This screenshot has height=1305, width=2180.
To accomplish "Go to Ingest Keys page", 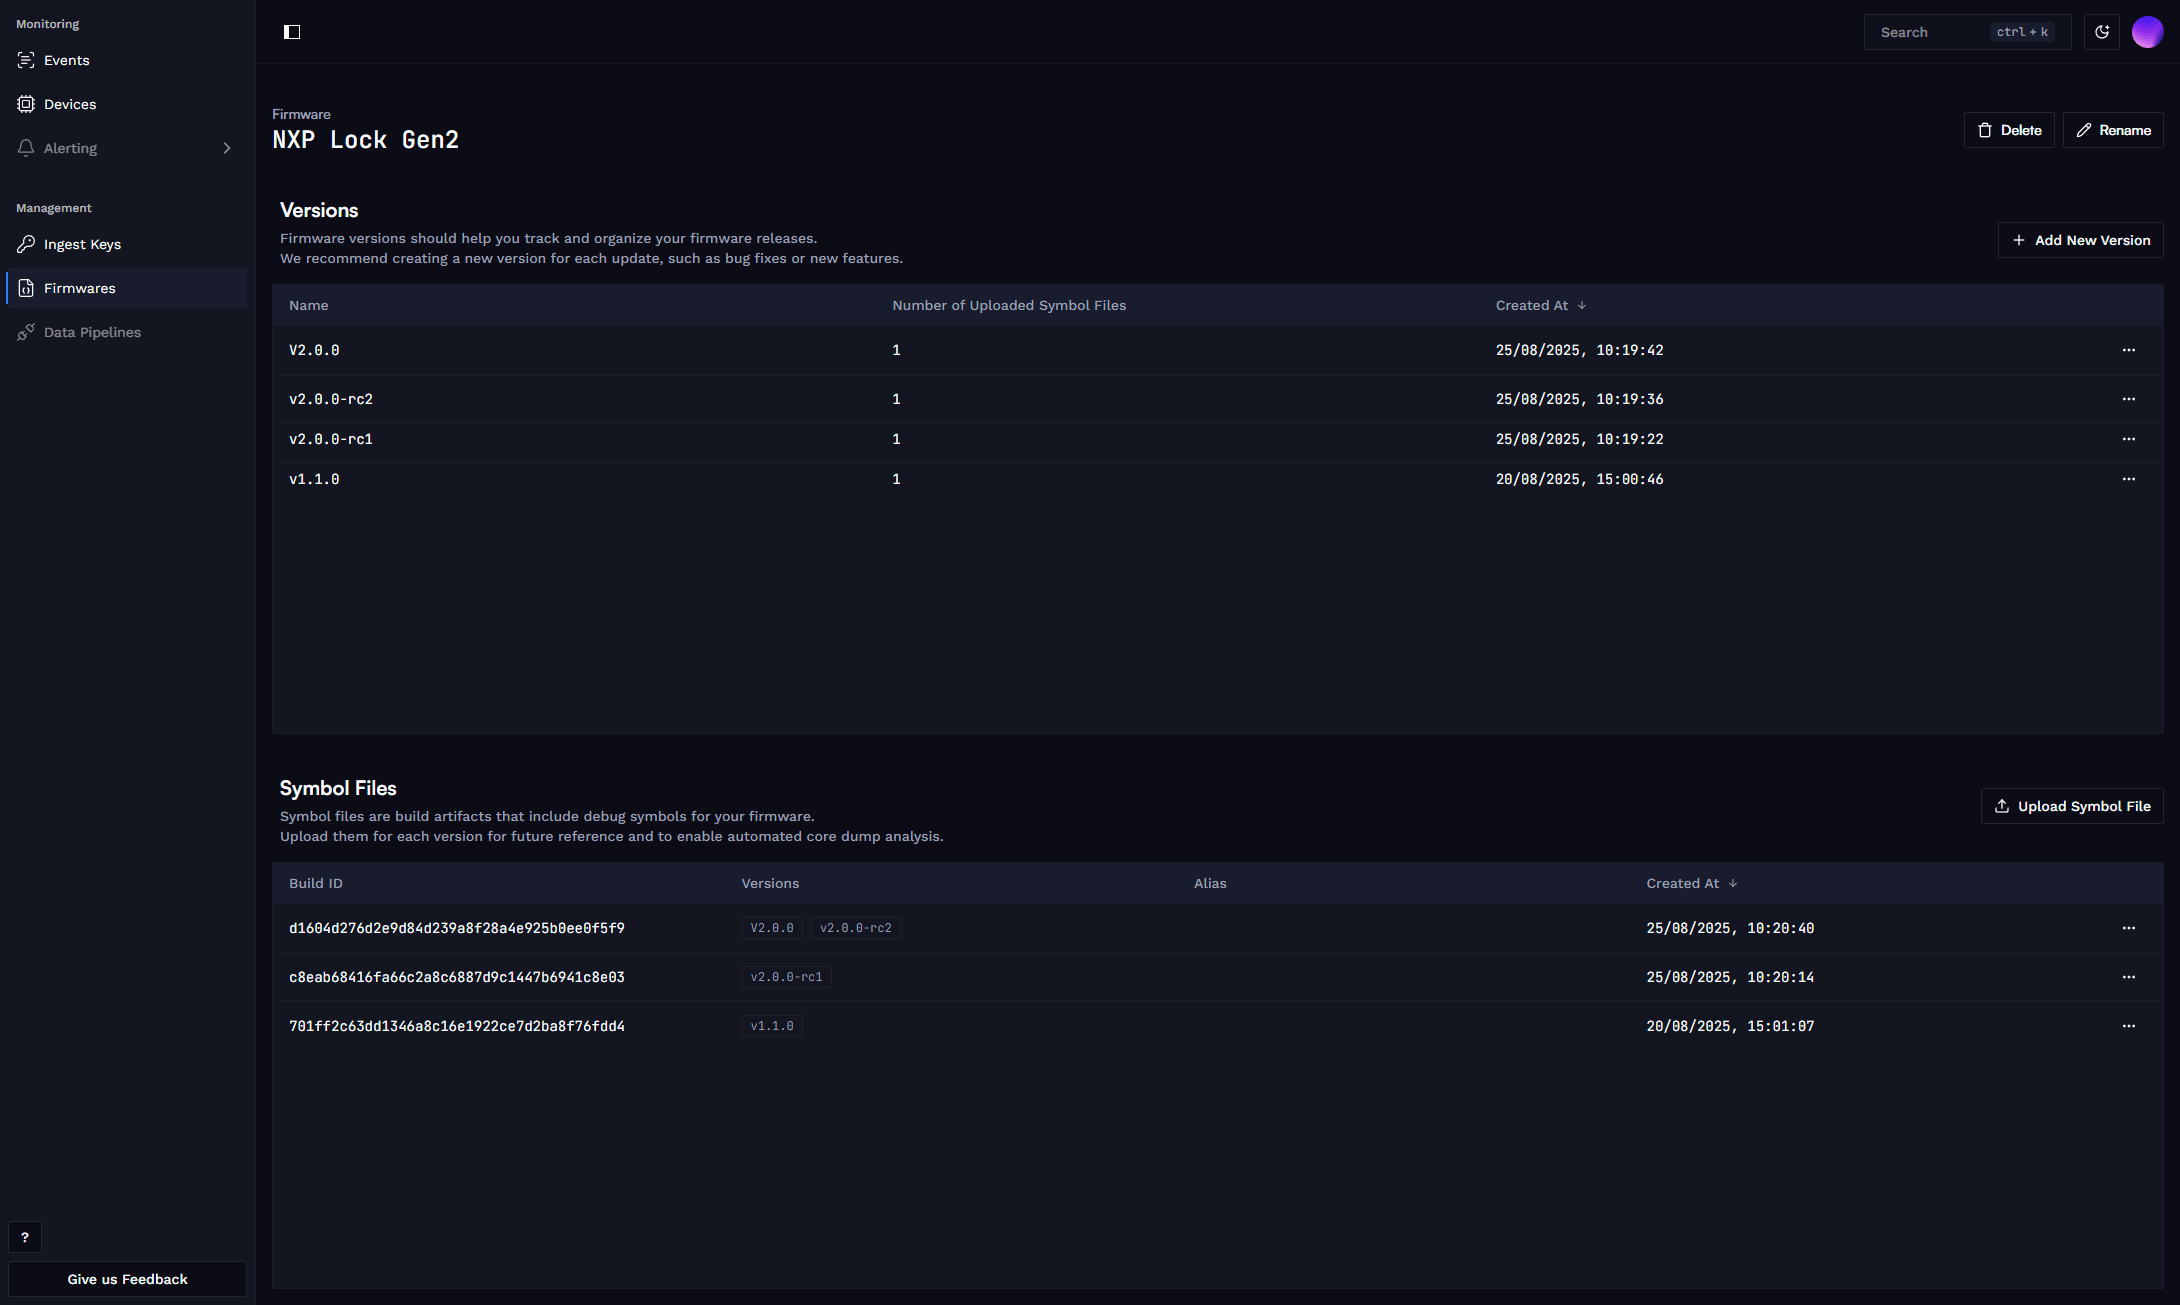I will click(126, 244).
